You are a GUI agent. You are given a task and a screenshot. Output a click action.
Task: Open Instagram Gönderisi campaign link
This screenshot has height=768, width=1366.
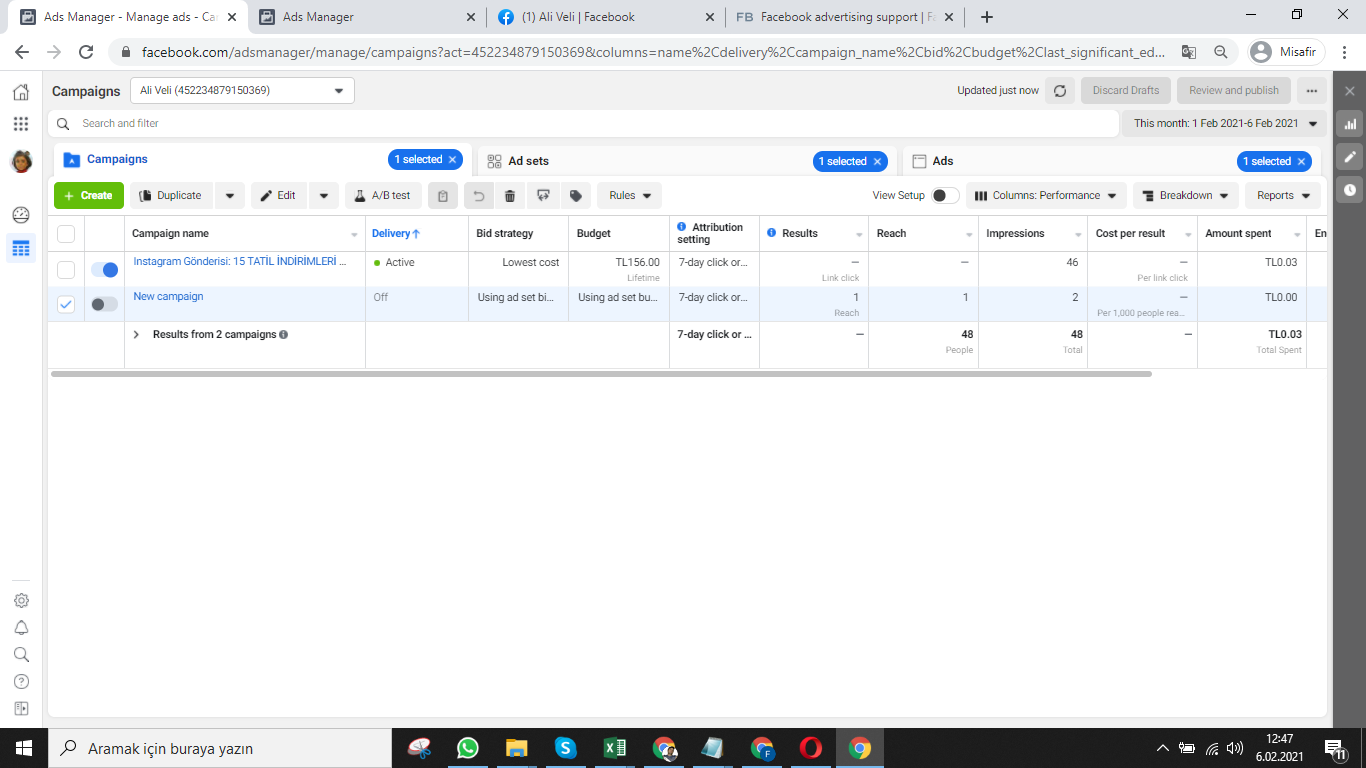pos(240,262)
